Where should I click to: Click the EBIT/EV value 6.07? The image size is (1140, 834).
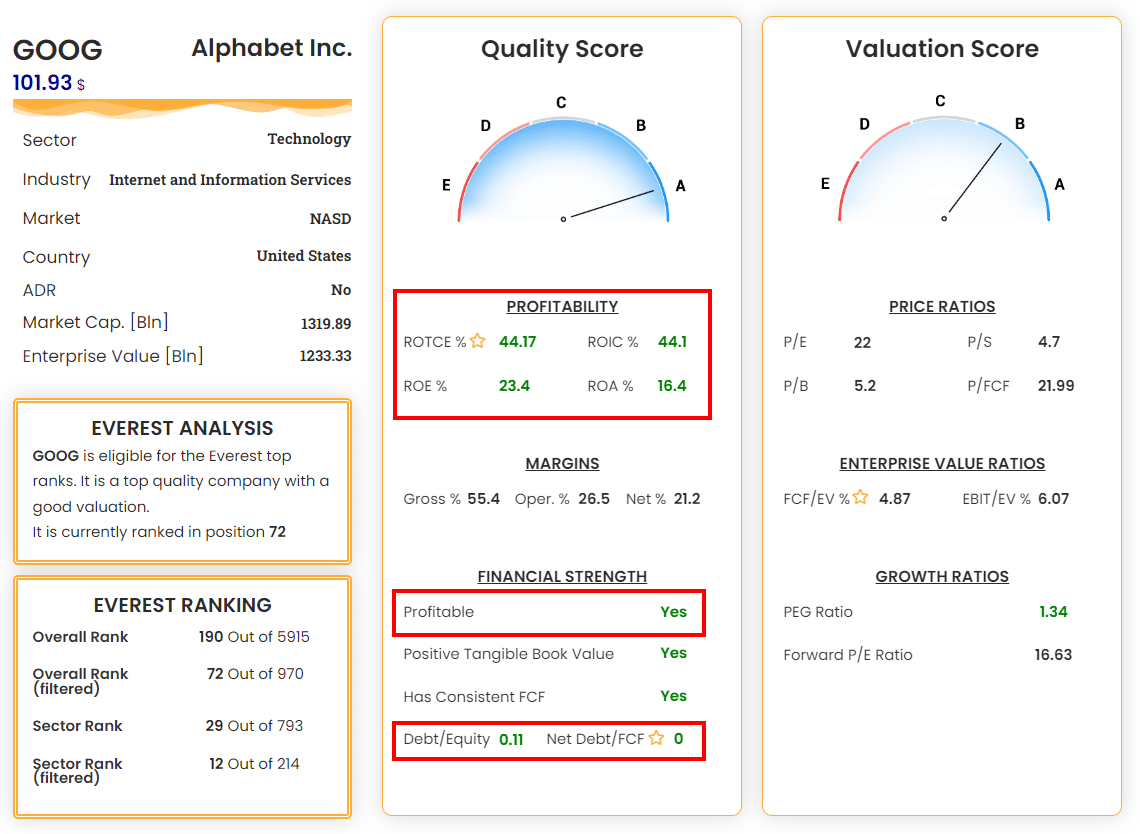(x=1053, y=499)
